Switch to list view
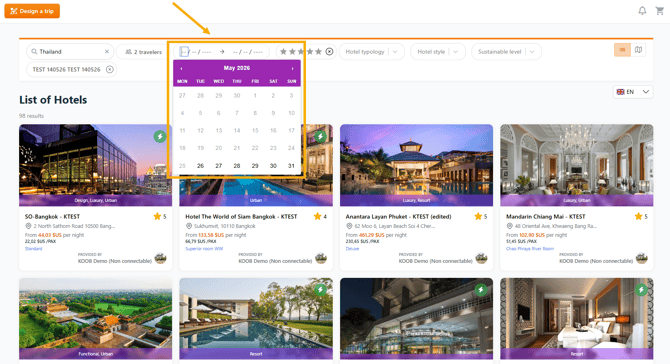Image resolution: width=670 pixels, height=364 pixels. [x=622, y=50]
